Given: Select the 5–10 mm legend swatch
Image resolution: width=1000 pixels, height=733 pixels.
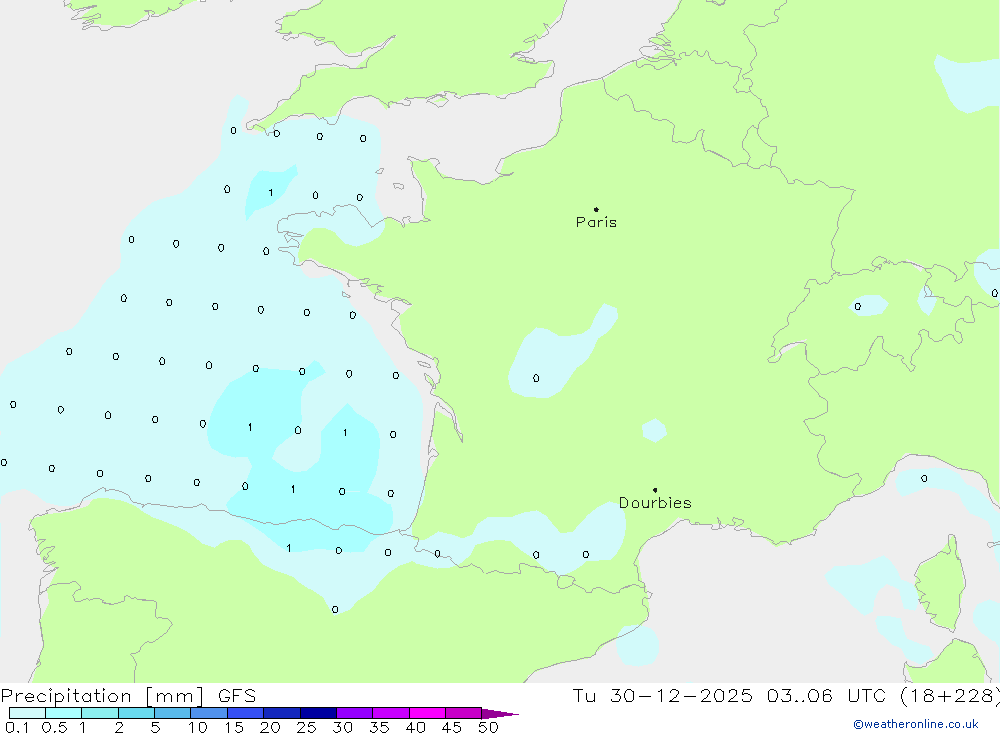Looking at the screenshot, I should pos(173,713).
